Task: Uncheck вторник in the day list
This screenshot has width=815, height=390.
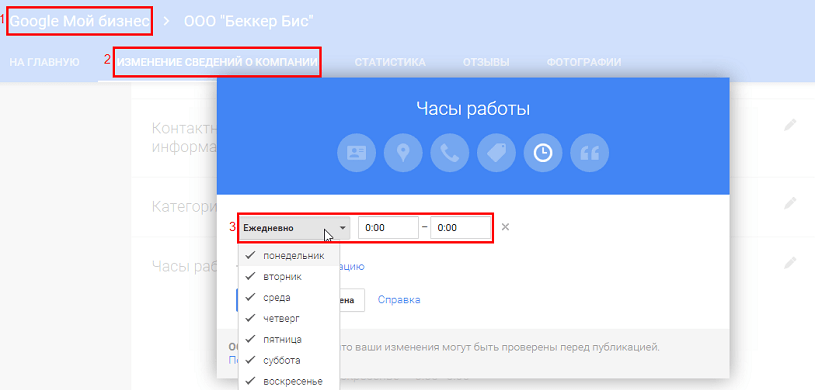Action: point(289,277)
